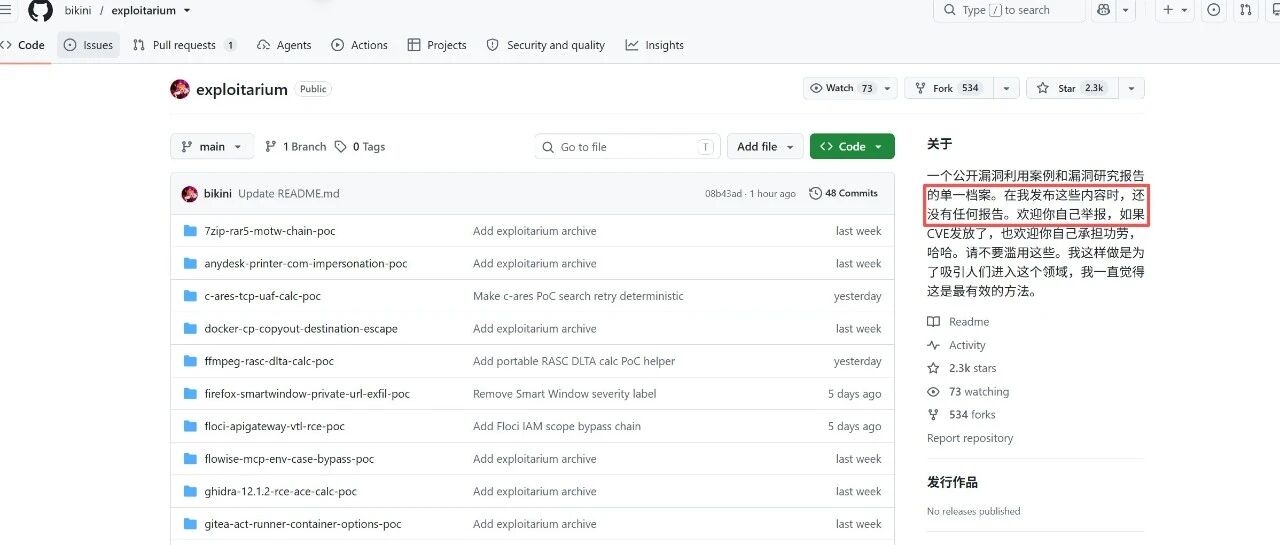Watch the repository via Watch button
This screenshot has width=1280, height=545.
click(842, 88)
